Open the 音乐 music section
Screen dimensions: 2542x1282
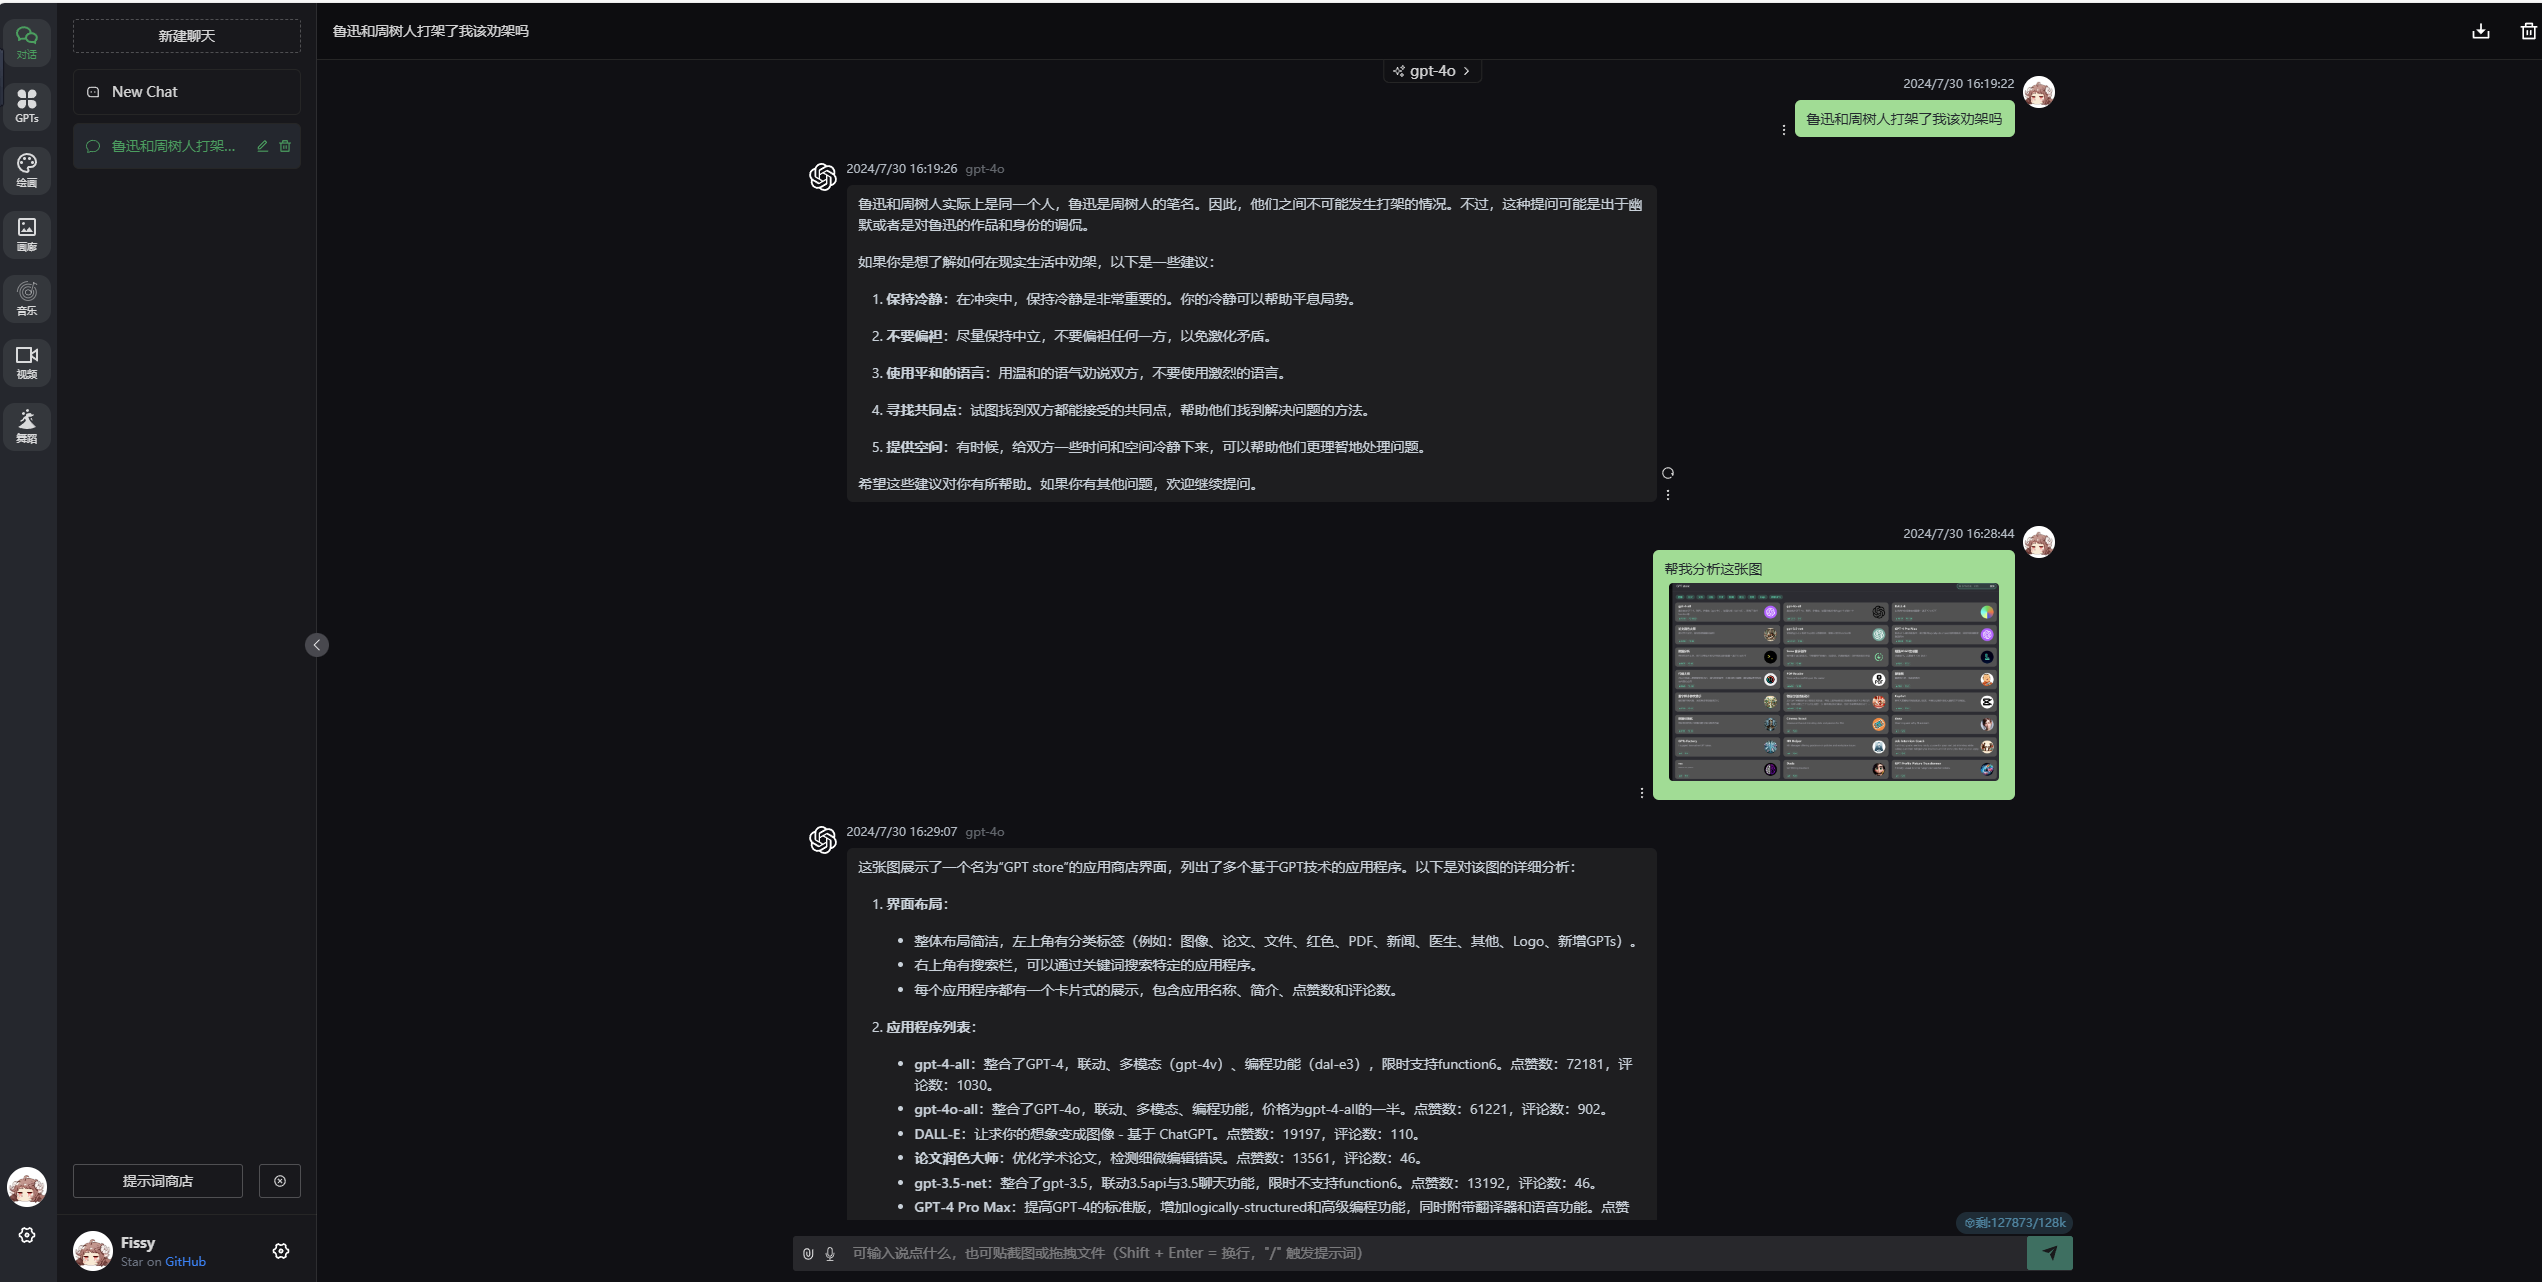click(x=27, y=298)
